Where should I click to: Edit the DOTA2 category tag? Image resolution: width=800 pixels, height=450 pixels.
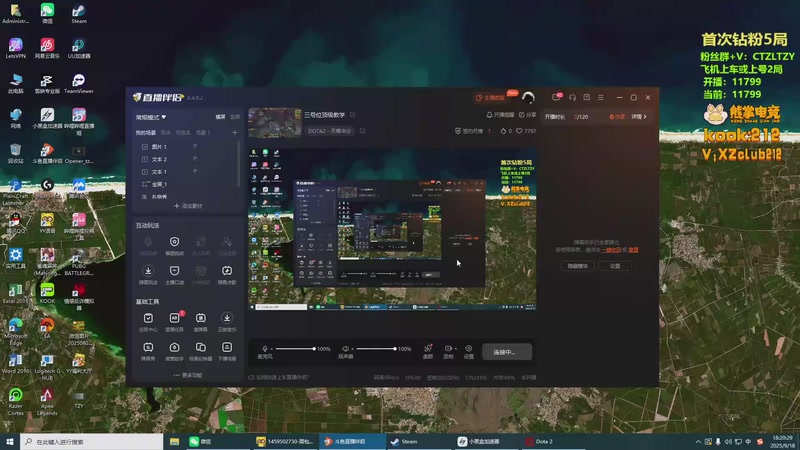(x=363, y=131)
